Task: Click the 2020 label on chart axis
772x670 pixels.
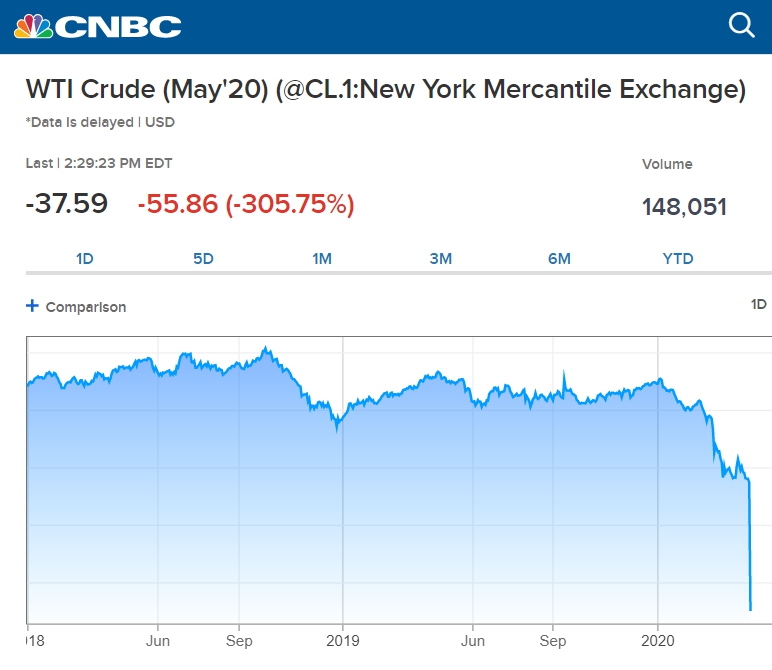Action: tap(659, 639)
